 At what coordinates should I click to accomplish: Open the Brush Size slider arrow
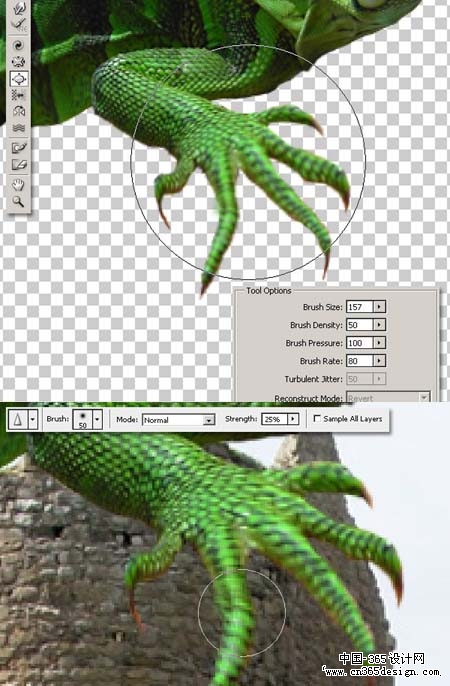click(379, 307)
